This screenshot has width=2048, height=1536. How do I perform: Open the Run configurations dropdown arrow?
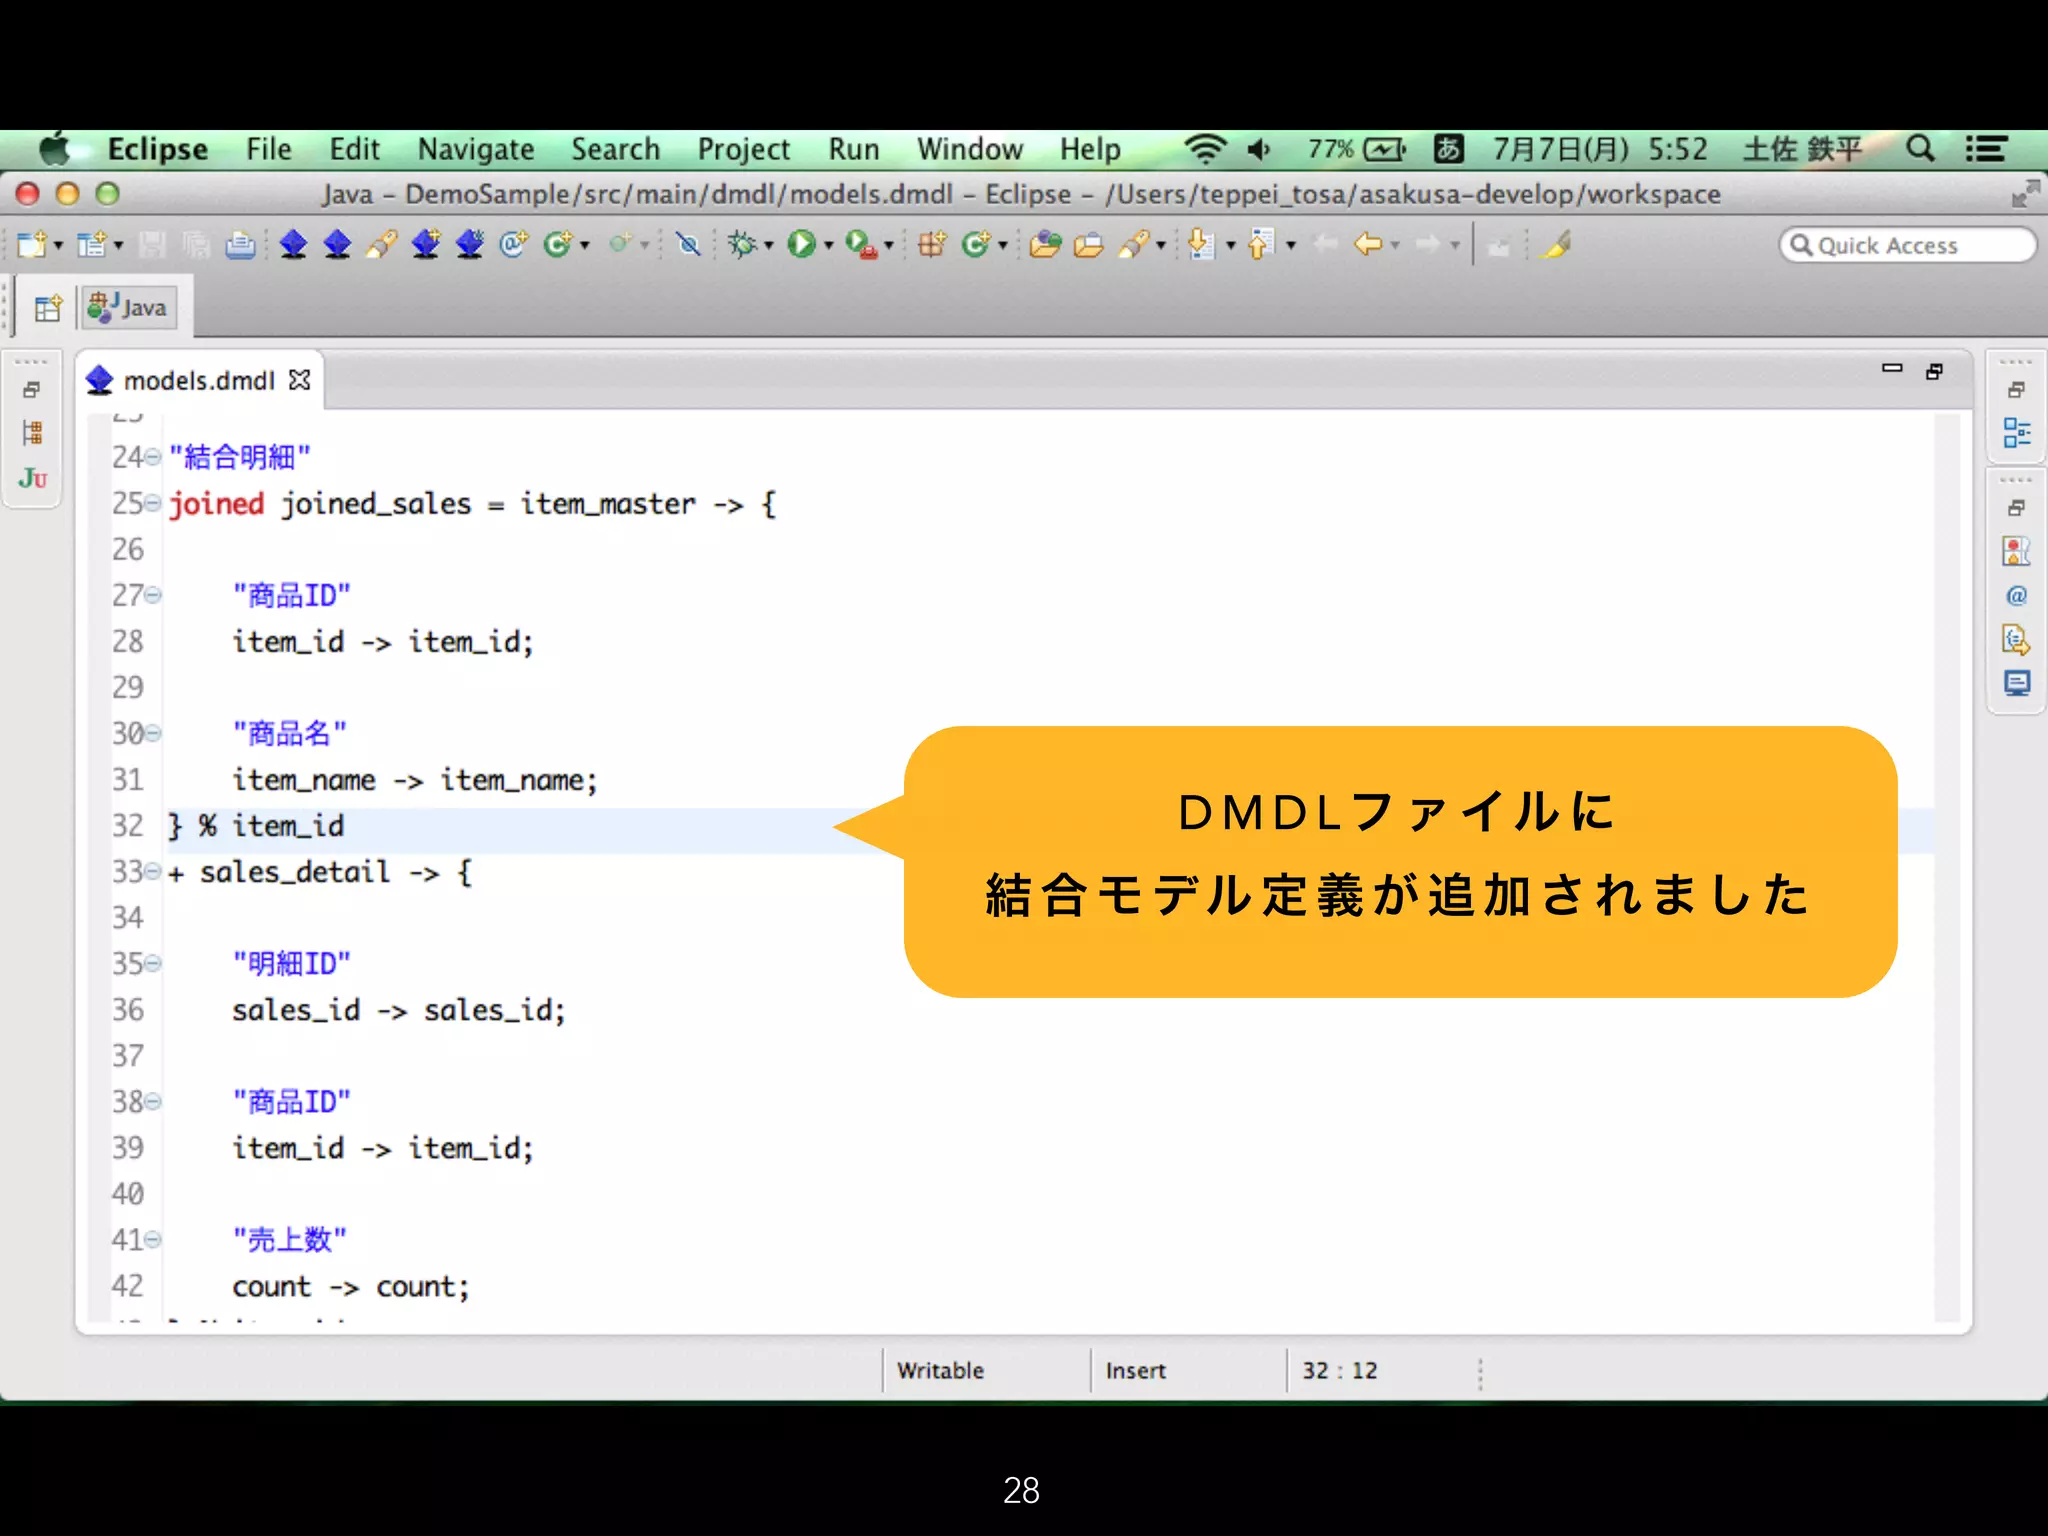click(828, 246)
